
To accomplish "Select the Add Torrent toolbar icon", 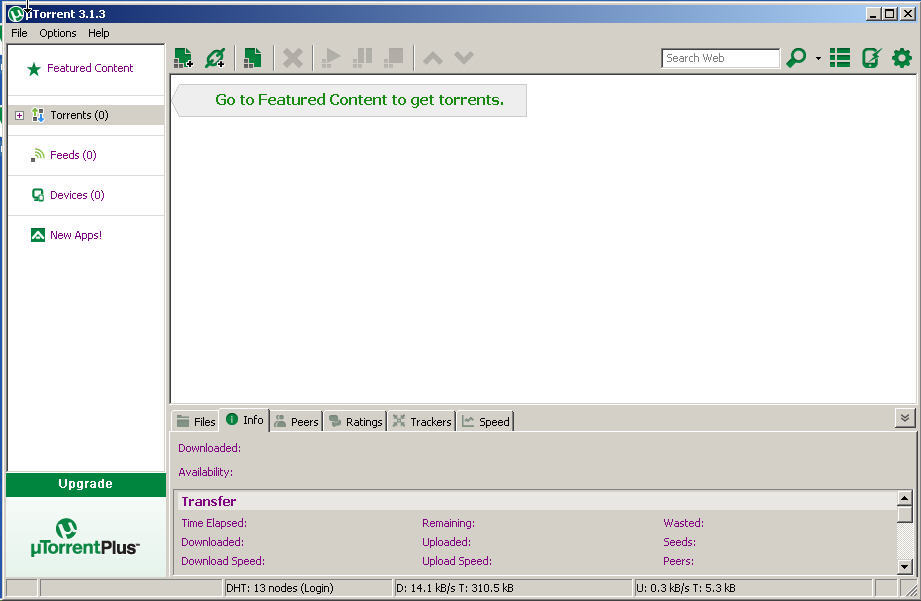I will (183, 57).
